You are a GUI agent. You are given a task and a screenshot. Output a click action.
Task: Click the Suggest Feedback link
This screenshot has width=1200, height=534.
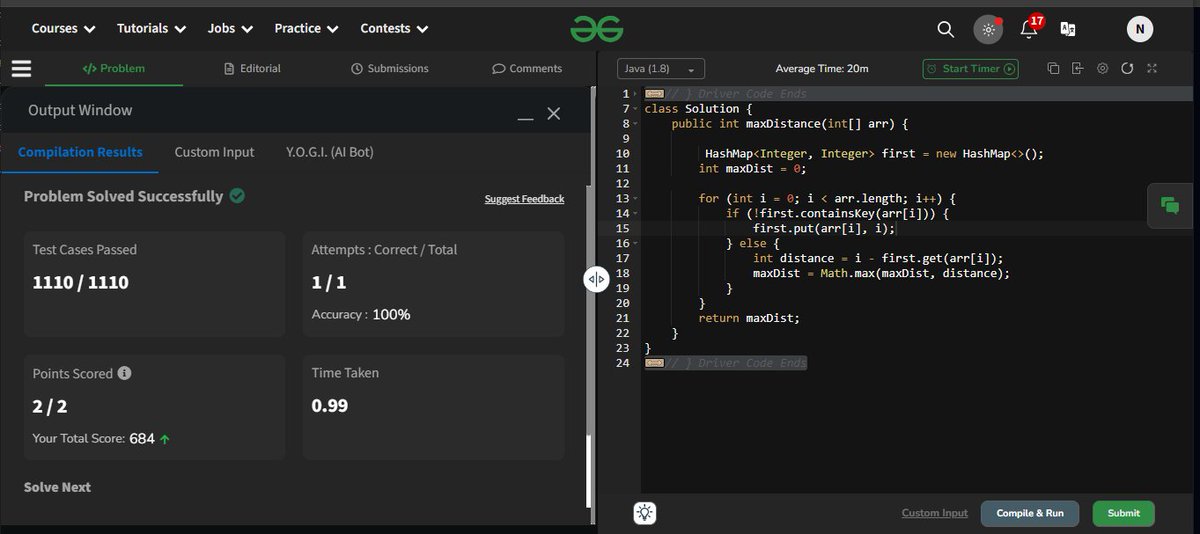(x=524, y=199)
